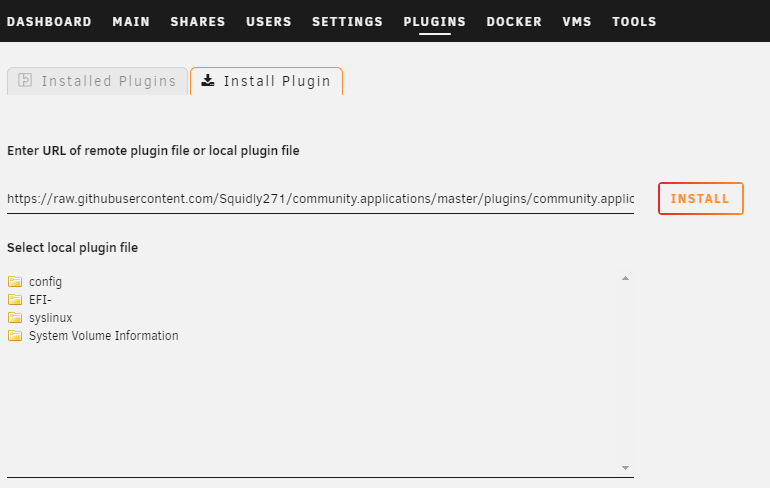The width and height of the screenshot is (770, 488).
Task: Focus the plugin URL input field
Action: (320, 199)
